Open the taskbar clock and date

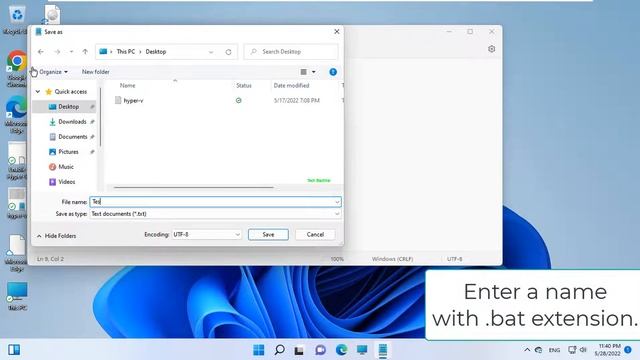coord(607,350)
